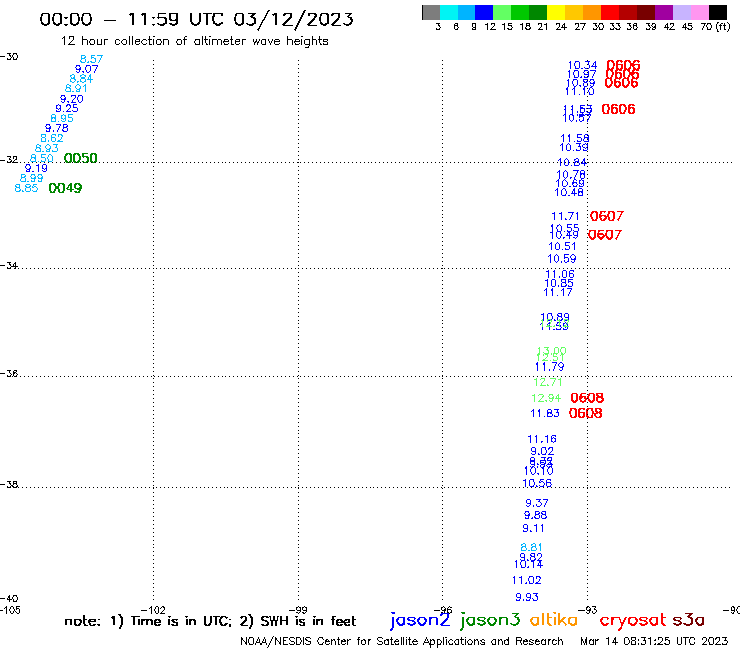Click the wave height value 10.51
The height and width of the screenshot is (650, 740).
[562, 246]
